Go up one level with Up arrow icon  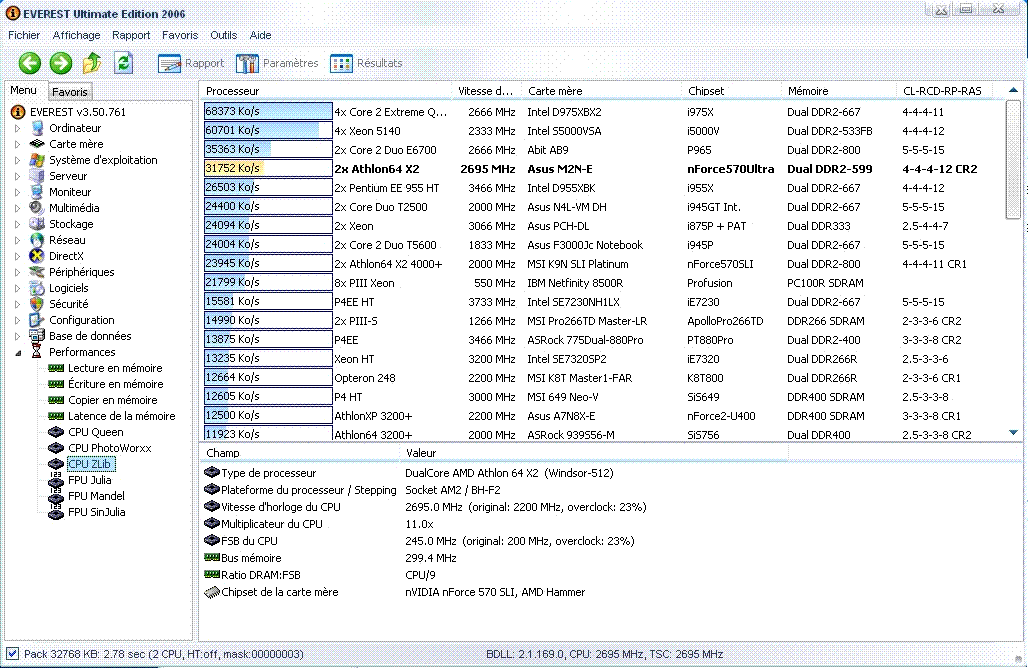[92, 63]
